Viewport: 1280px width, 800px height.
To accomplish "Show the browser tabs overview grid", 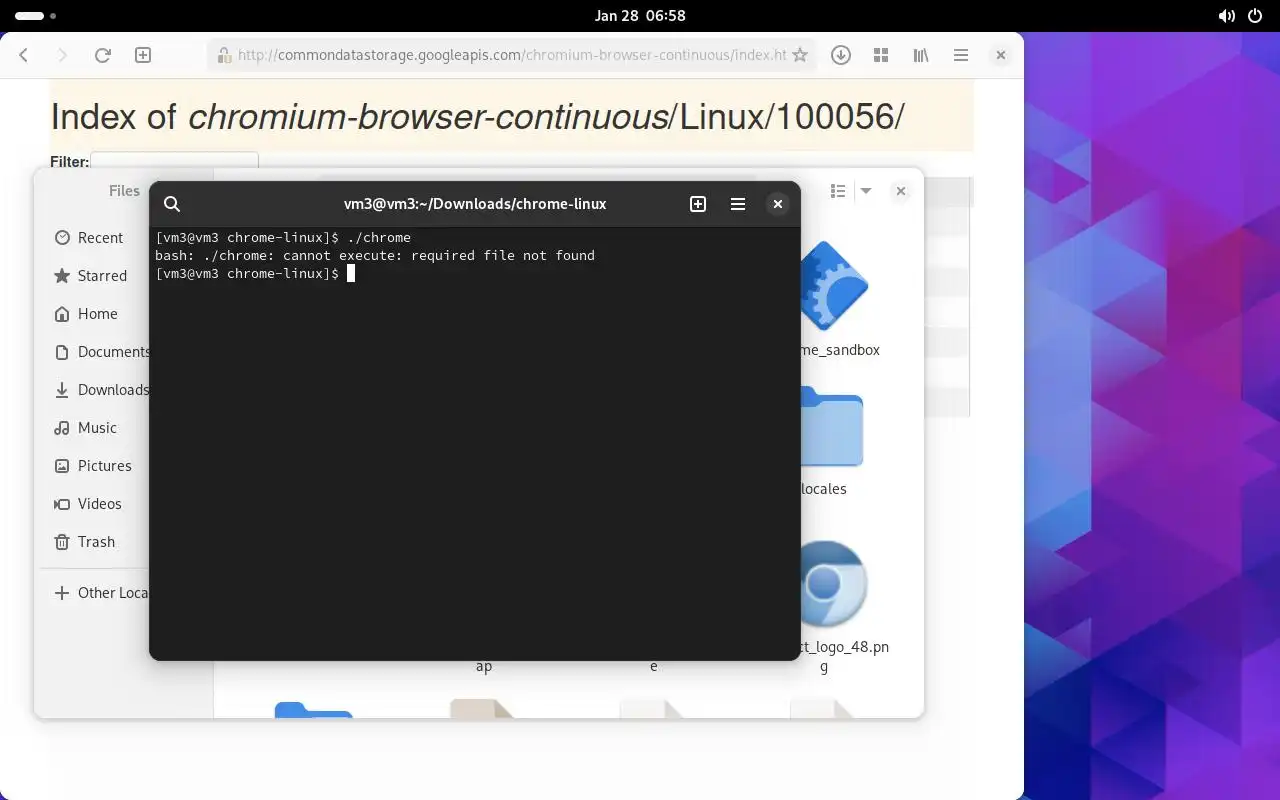I will pos(881,55).
